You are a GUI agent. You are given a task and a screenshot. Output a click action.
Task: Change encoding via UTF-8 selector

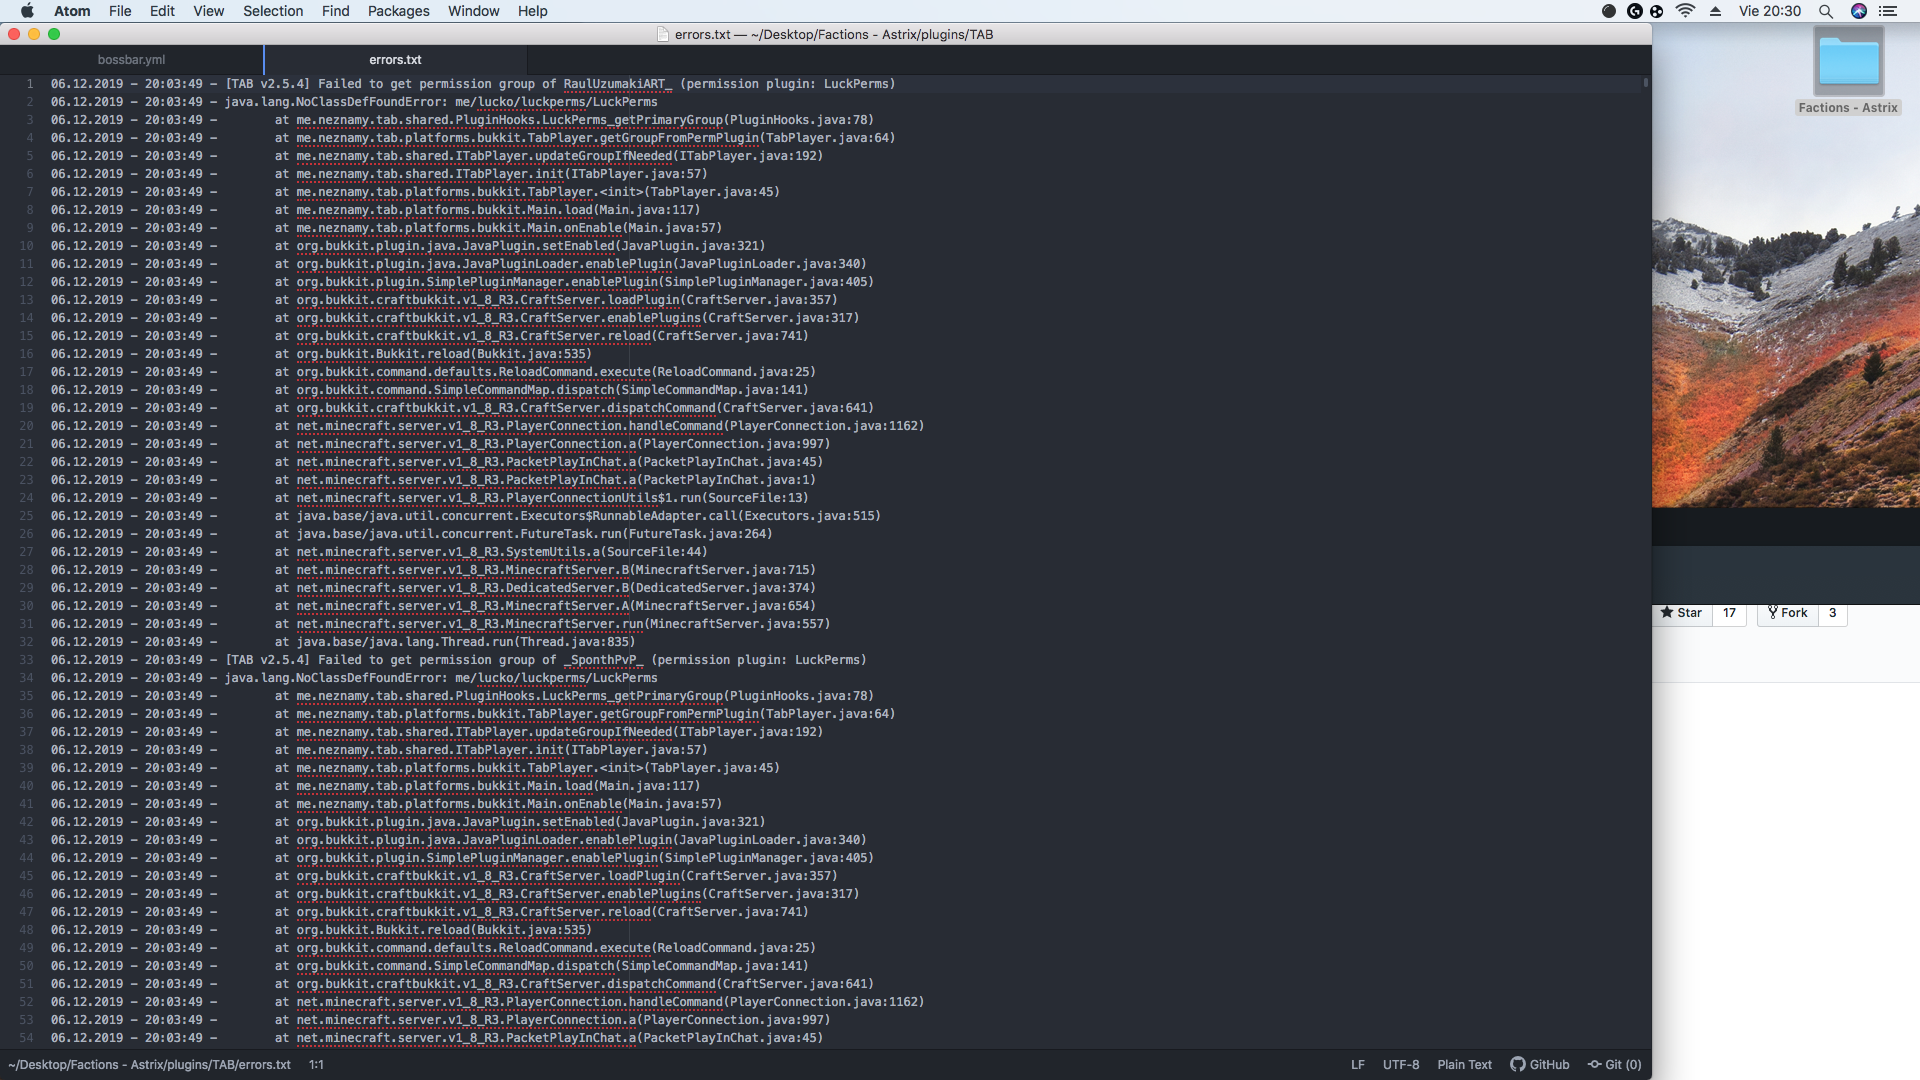click(1400, 1065)
